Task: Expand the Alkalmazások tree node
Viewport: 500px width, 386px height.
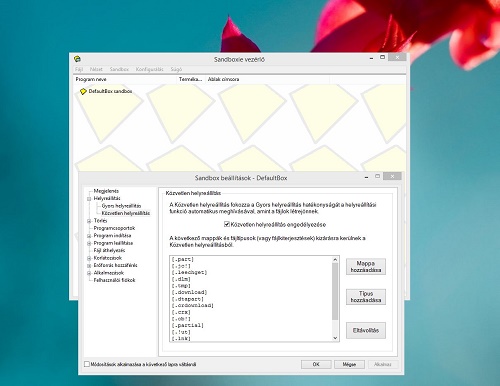Action: [x=89, y=273]
